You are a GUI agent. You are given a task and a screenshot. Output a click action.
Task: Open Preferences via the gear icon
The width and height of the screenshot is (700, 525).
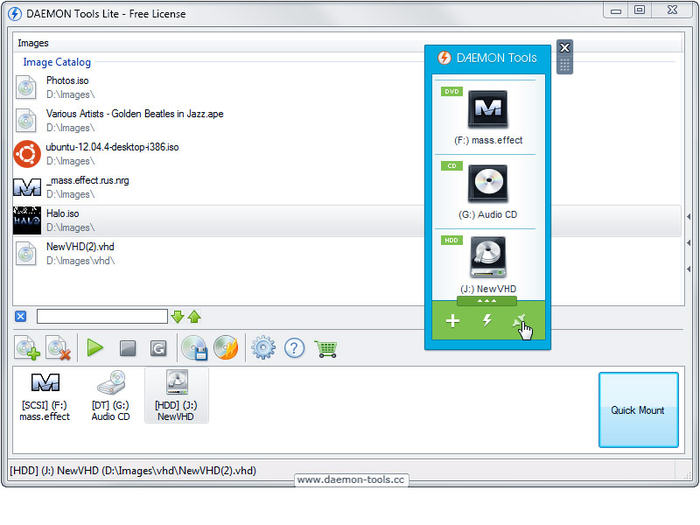tap(263, 348)
